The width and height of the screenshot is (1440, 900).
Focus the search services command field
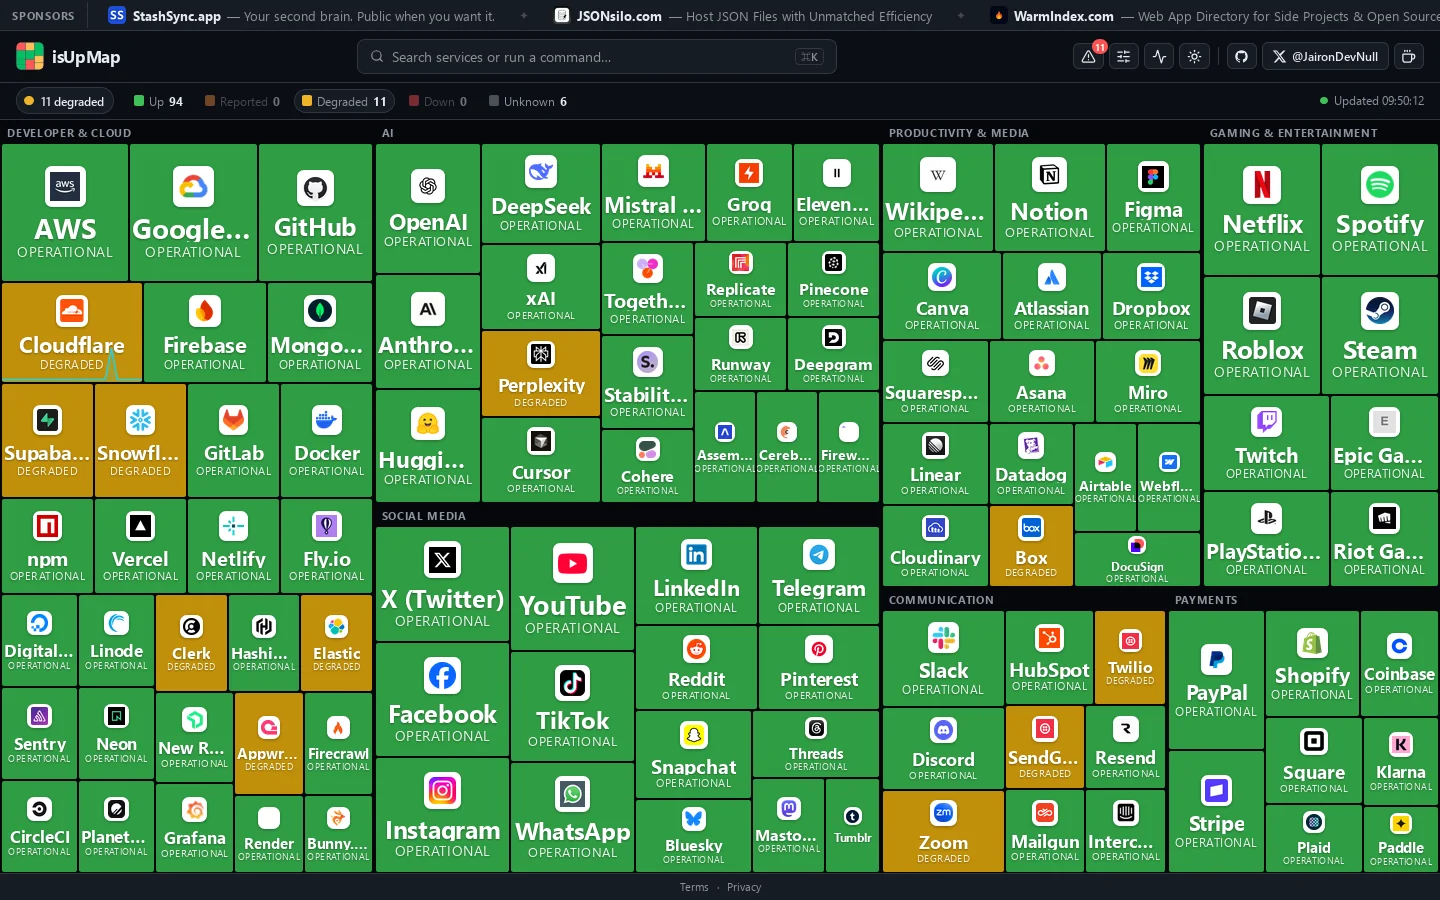[597, 57]
